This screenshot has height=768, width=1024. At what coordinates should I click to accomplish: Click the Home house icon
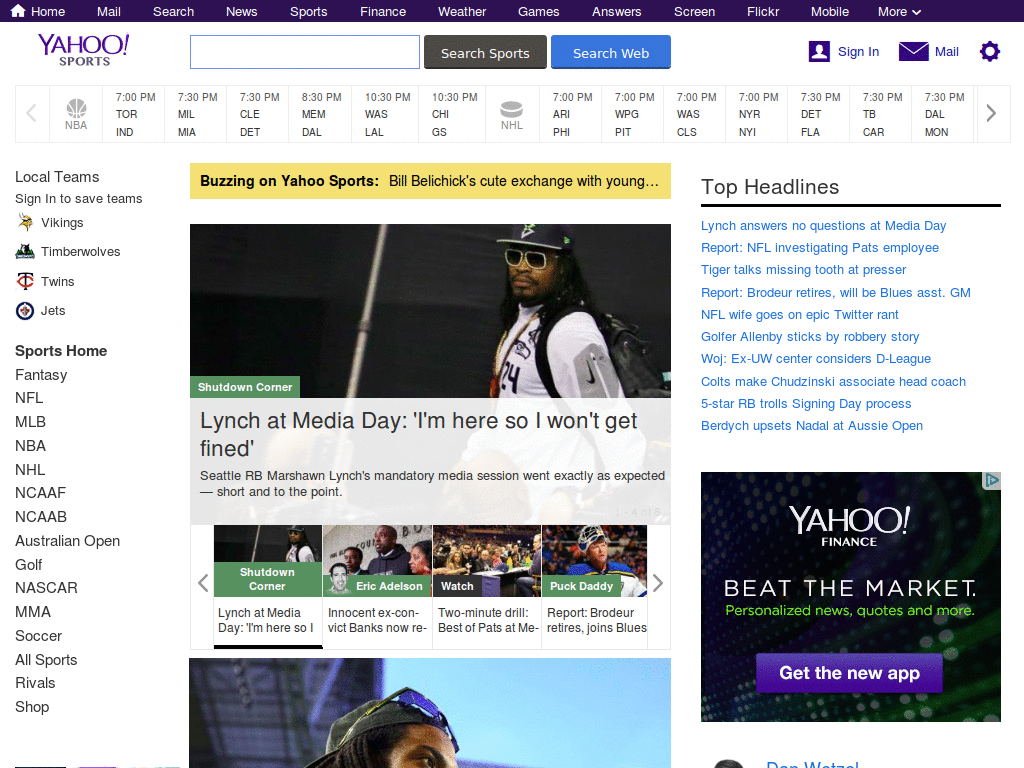pyautogui.click(x=18, y=11)
